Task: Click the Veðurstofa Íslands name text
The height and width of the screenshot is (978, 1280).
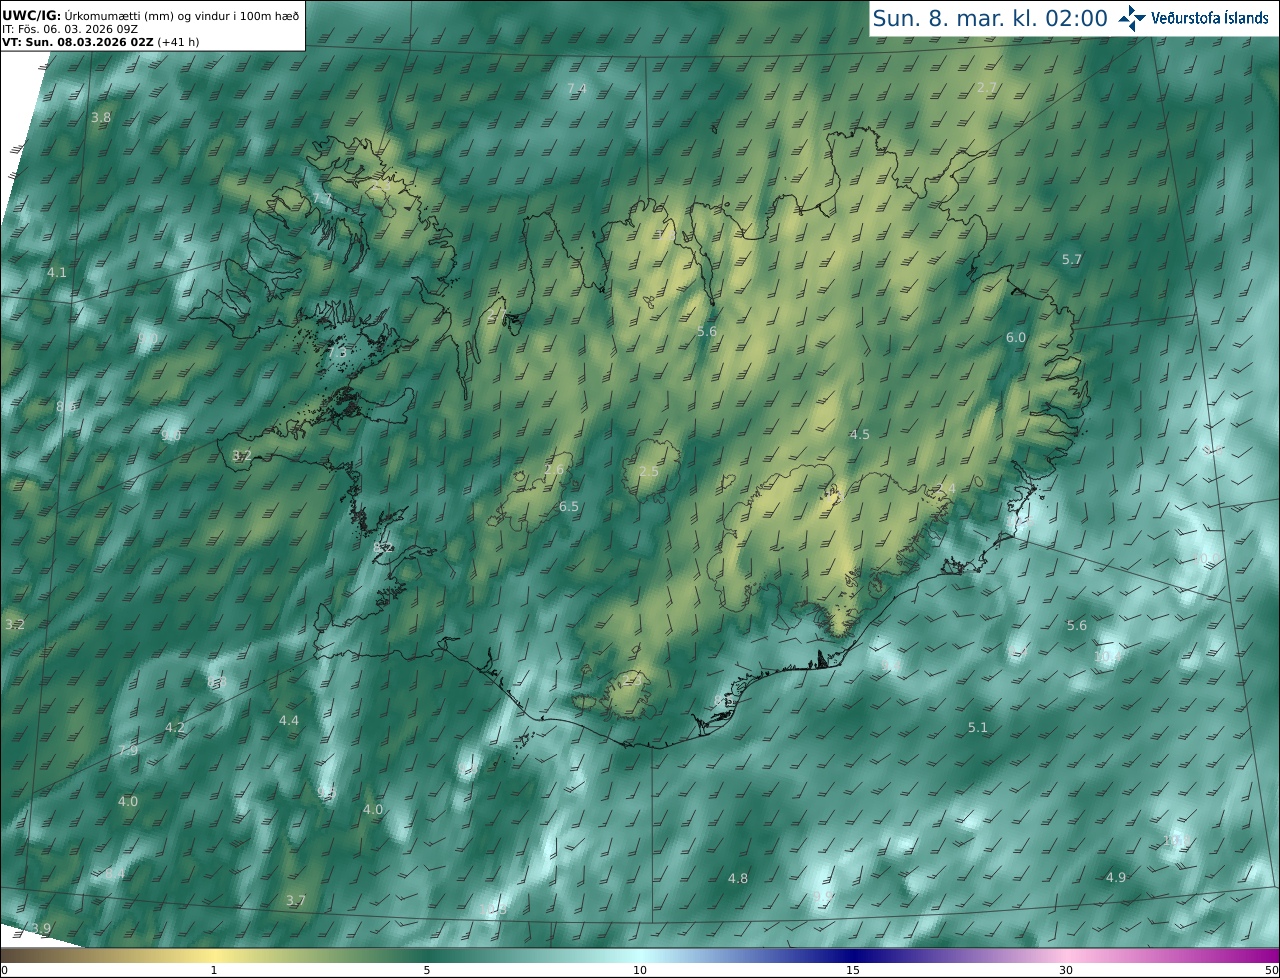Action: [x=1210, y=18]
